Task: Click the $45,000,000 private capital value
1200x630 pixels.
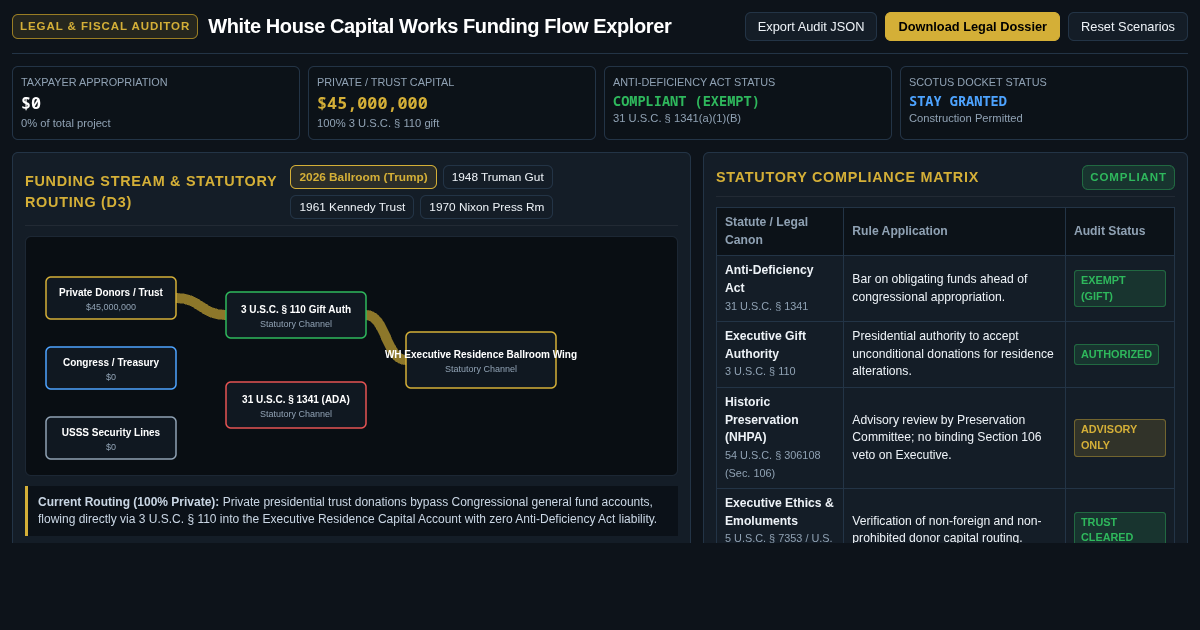Action: click(372, 103)
